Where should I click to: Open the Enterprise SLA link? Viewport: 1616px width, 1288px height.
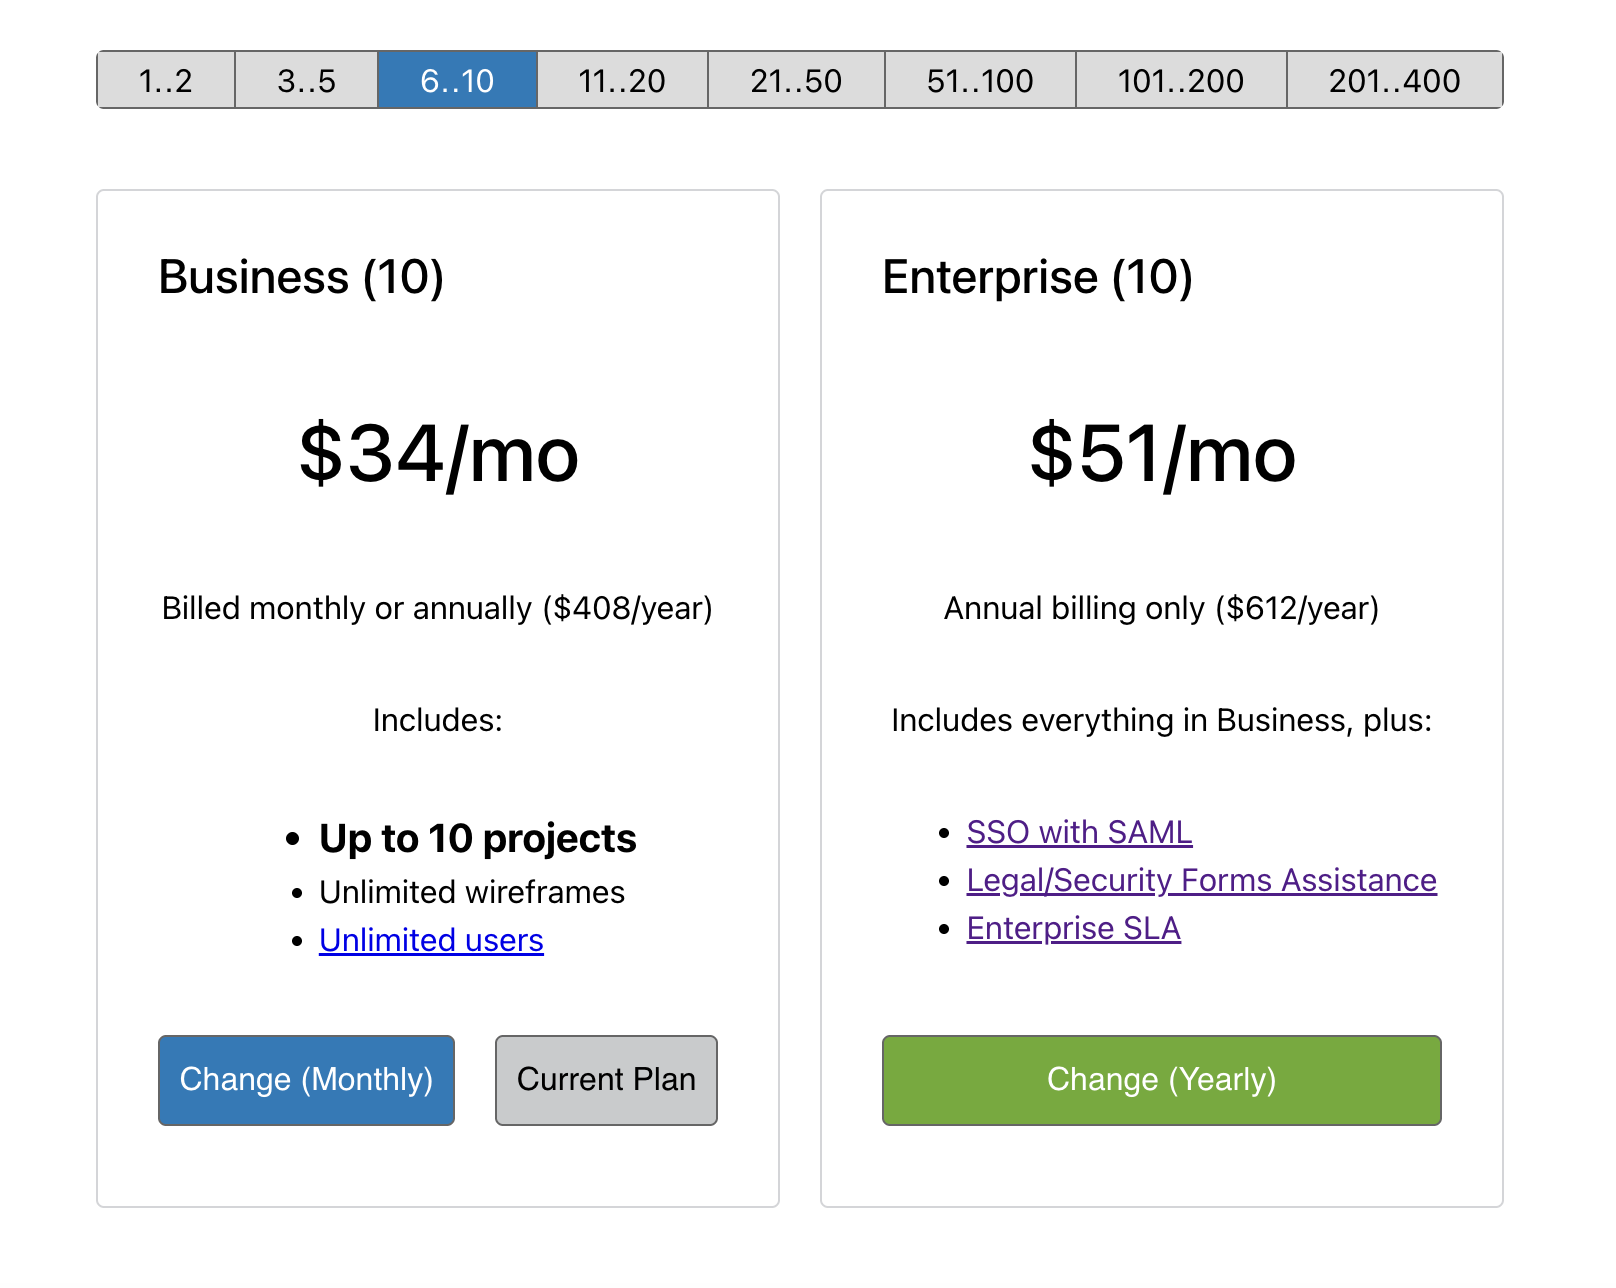click(1072, 929)
